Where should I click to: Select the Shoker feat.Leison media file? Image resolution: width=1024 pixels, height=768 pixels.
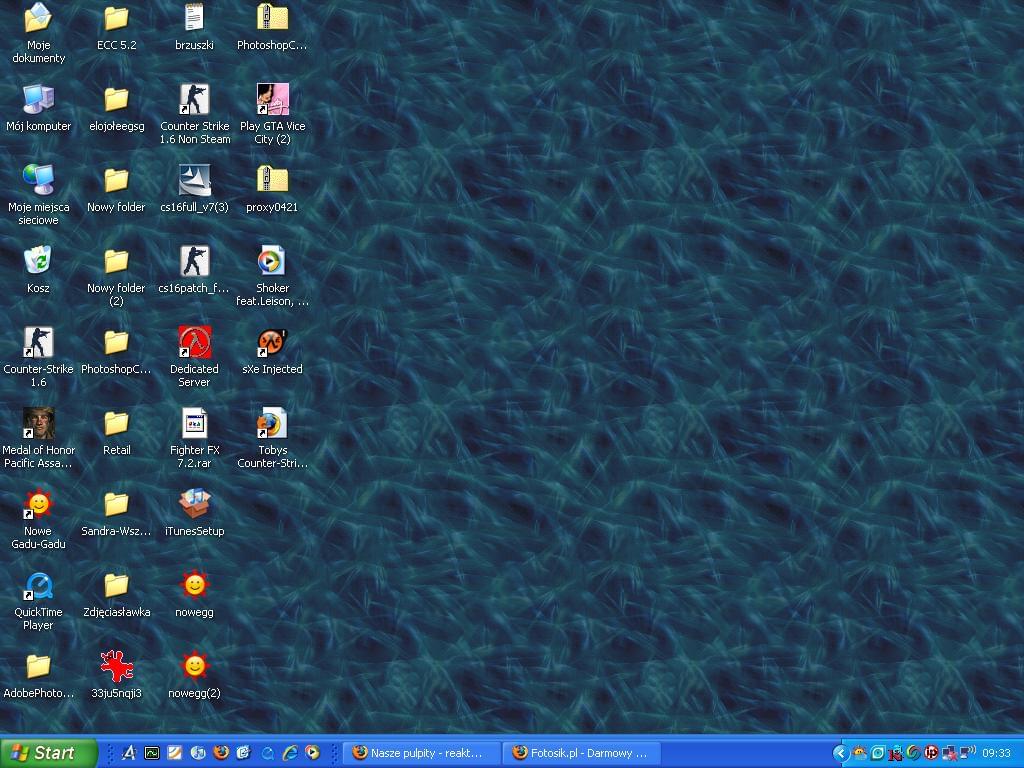pos(272,276)
